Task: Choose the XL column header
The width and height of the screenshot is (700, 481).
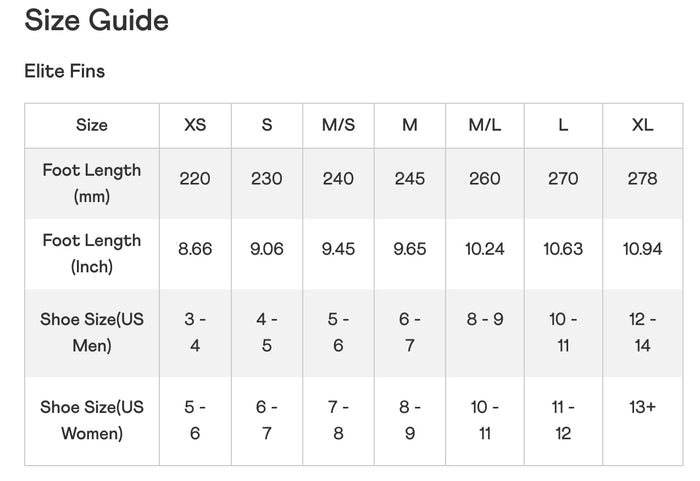Action: coord(642,125)
